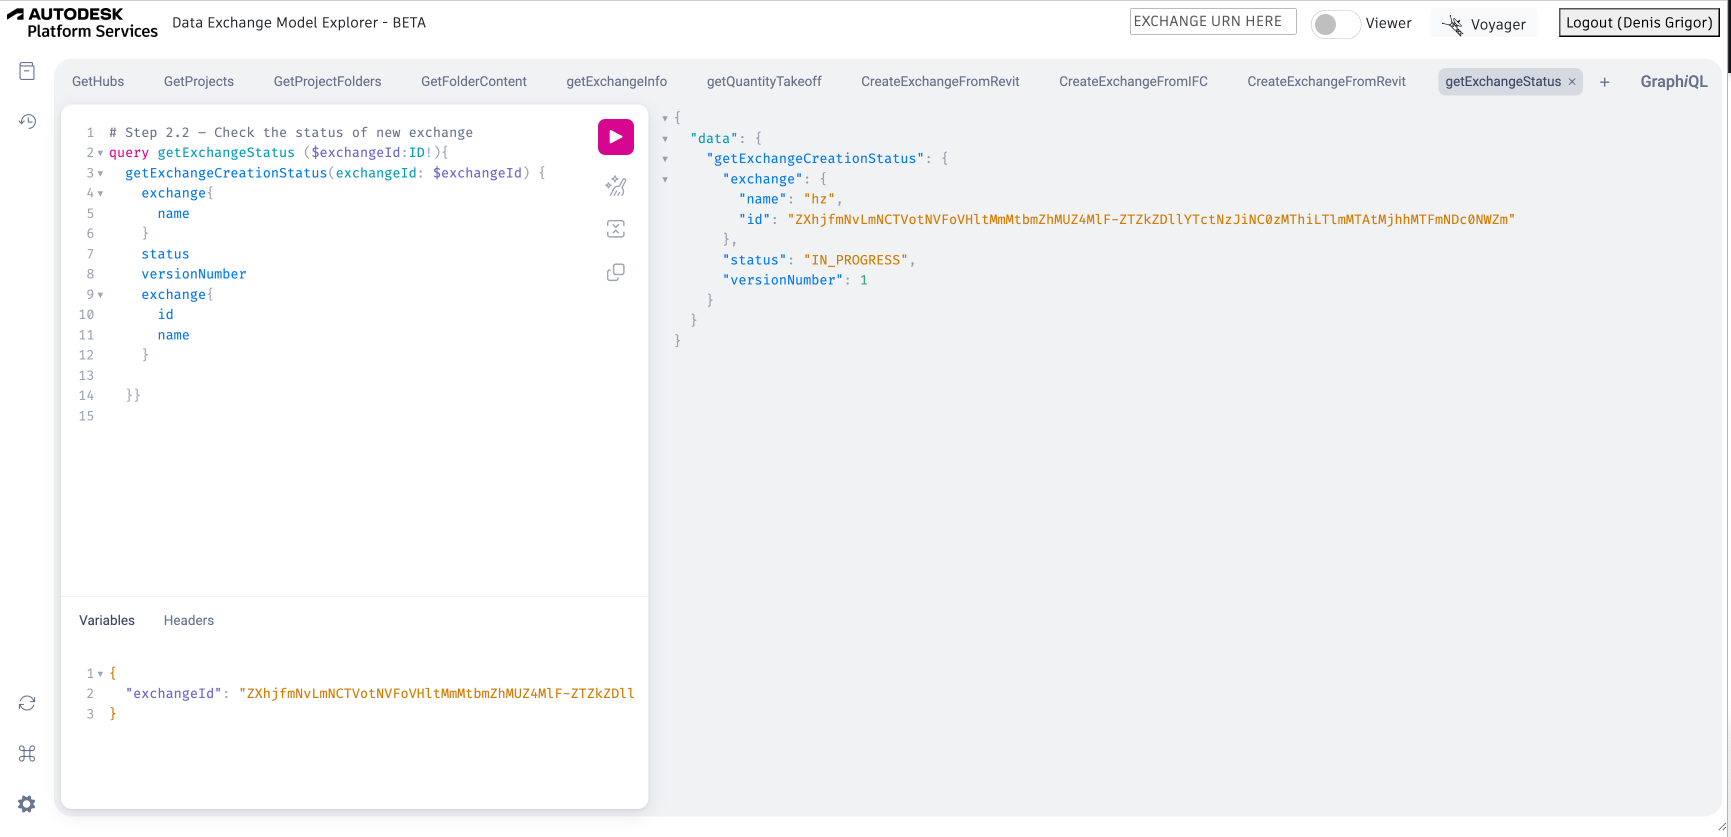The height and width of the screenshot is (837, 1731).
Task: Show query history sidebar icon
Action: click(x=27, y=121)
